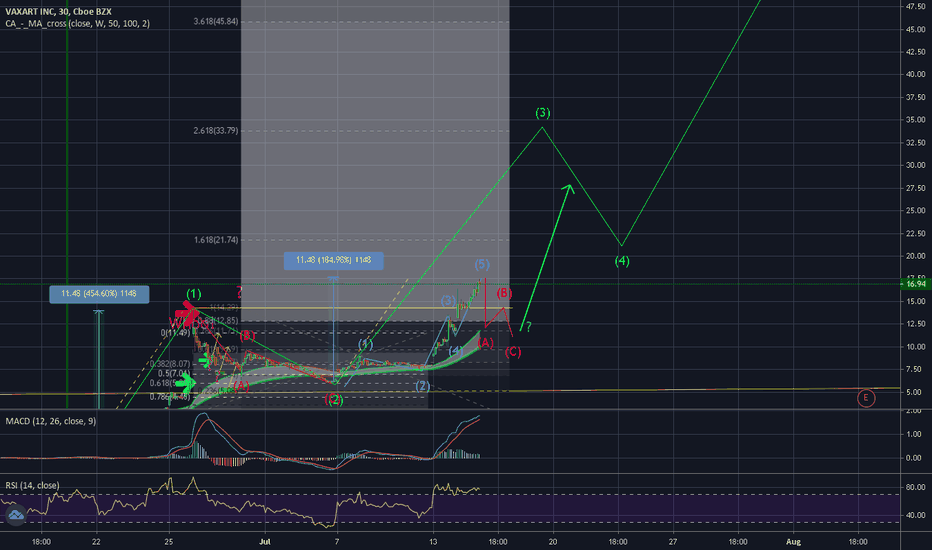Select the green wave (1) label
The image size is (932, 550).
(x=194, y=294)
